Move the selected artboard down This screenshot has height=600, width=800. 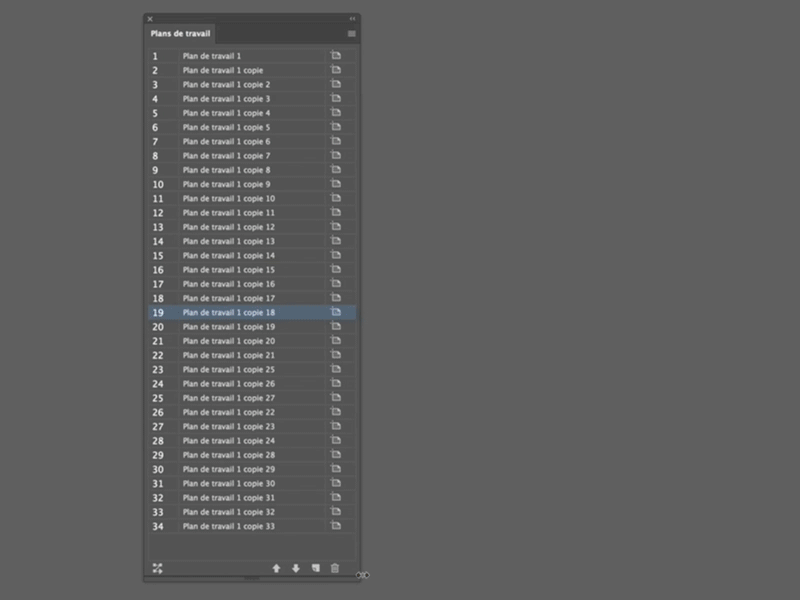pyautogui.click(x=296, y=568)
